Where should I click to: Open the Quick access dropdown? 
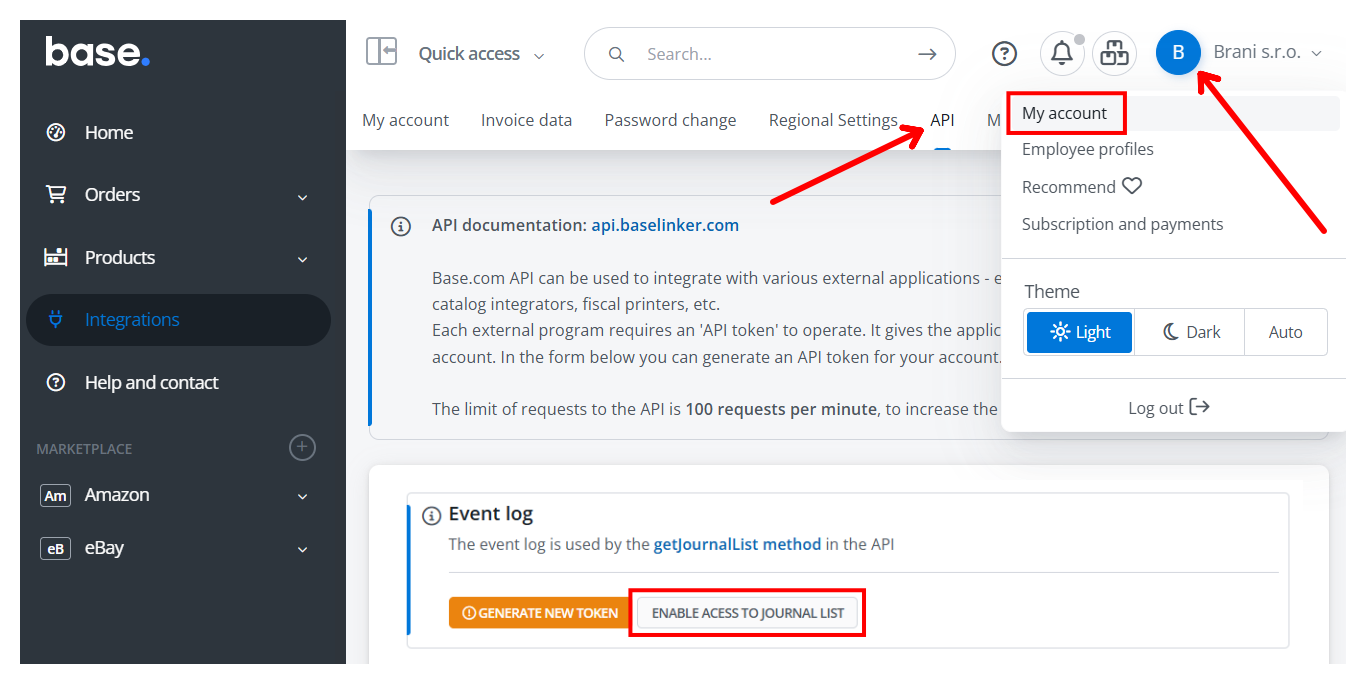(481, 54)
